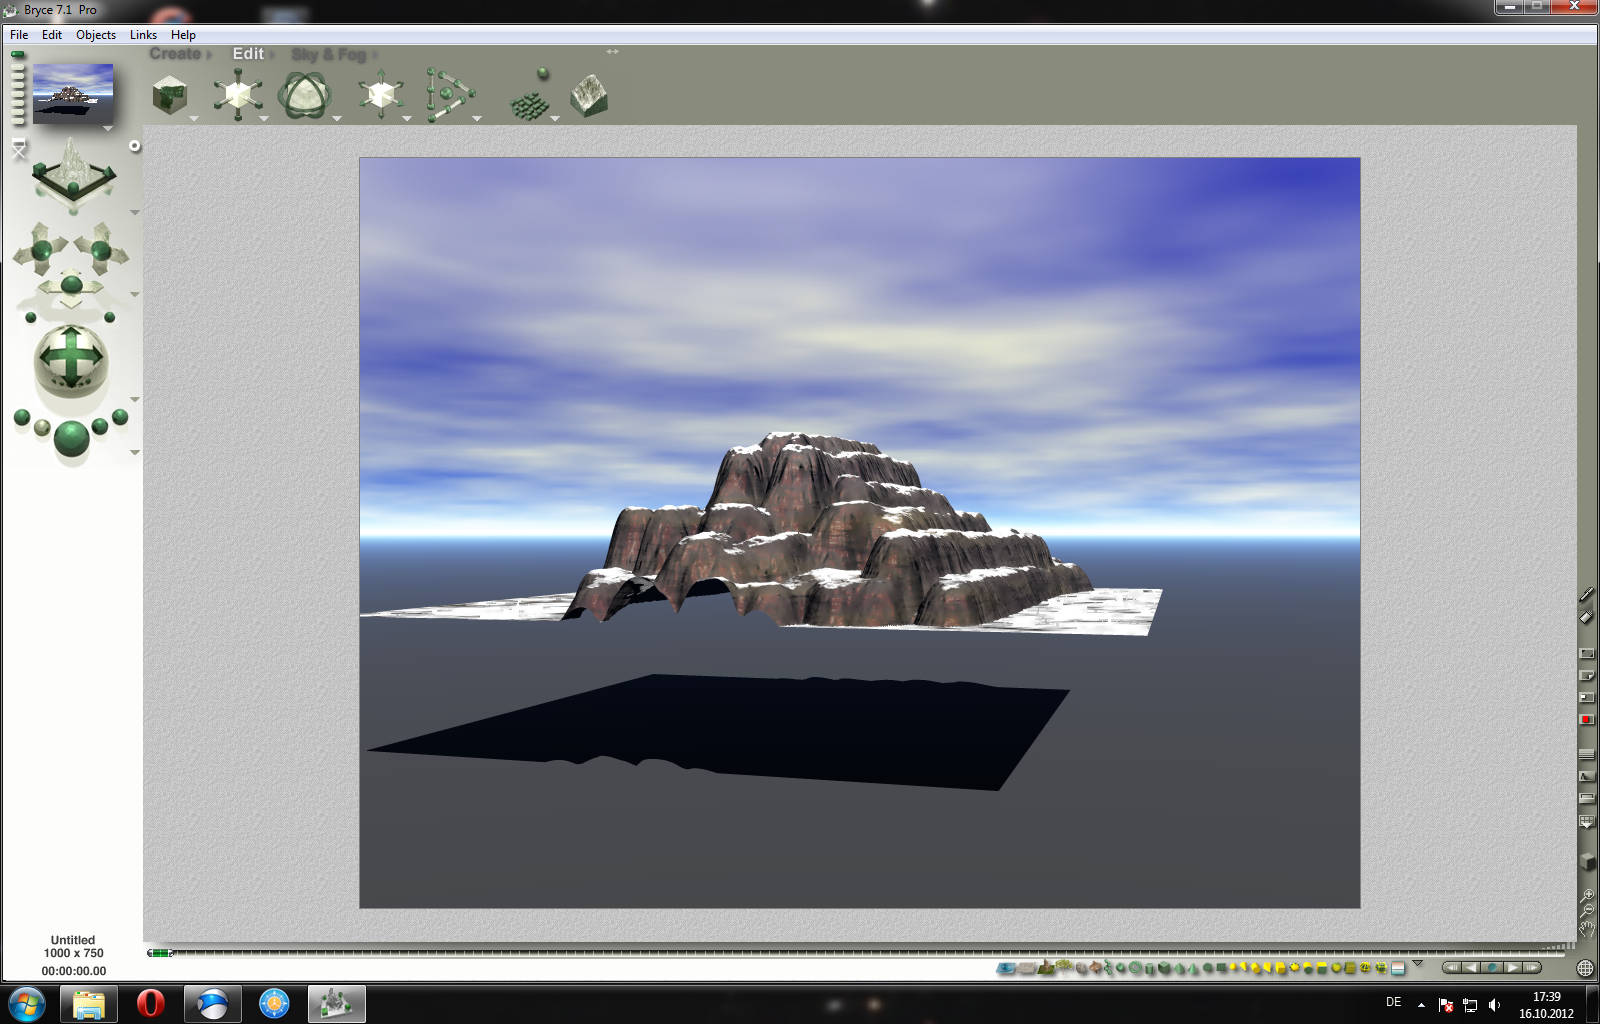The width and height of the screenshot is (1600, 1024).
Task: Expand the Rotate tool dropdown arrow
Action: pos(337,119)
